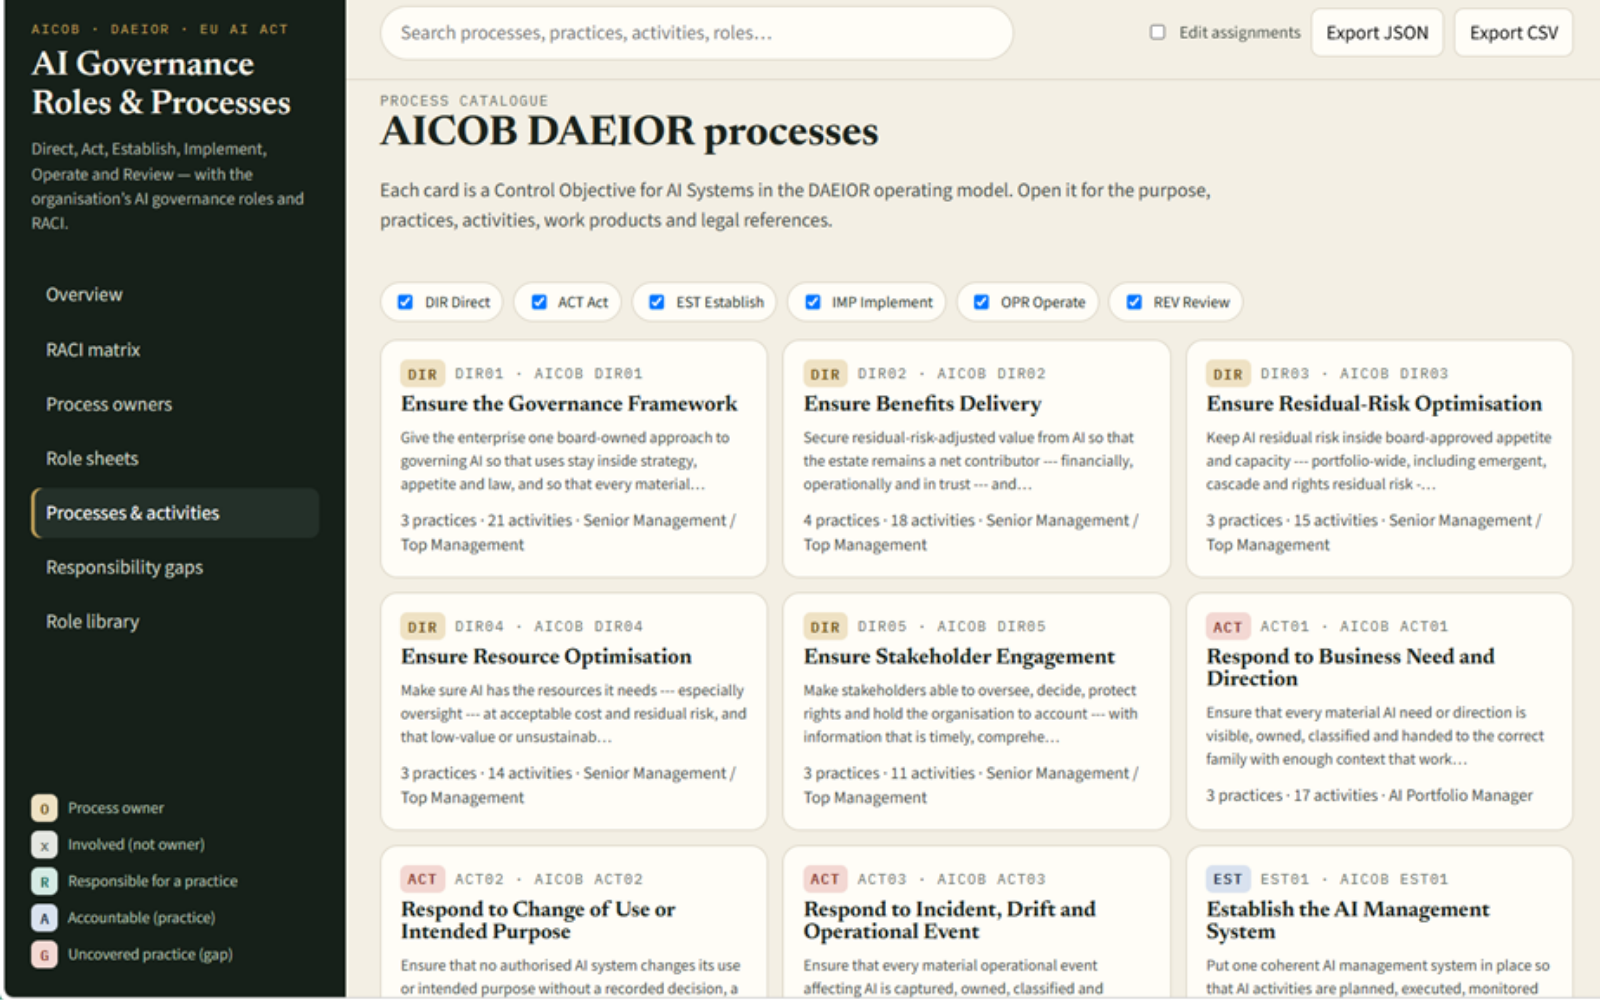Click '4 practices · 18 activities' on the DIR02 card
This screenshot has height=1000, width=1600.
[889, 521]
